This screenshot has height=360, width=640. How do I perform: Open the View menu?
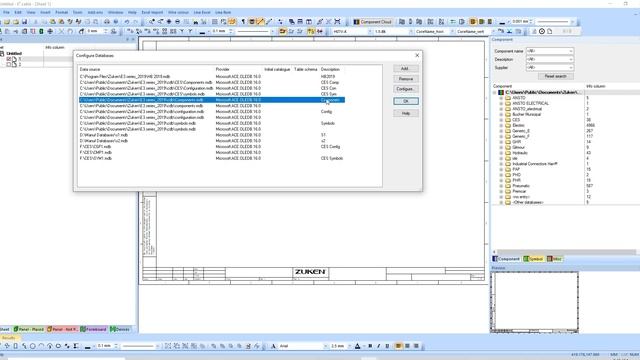coord(31,13)
